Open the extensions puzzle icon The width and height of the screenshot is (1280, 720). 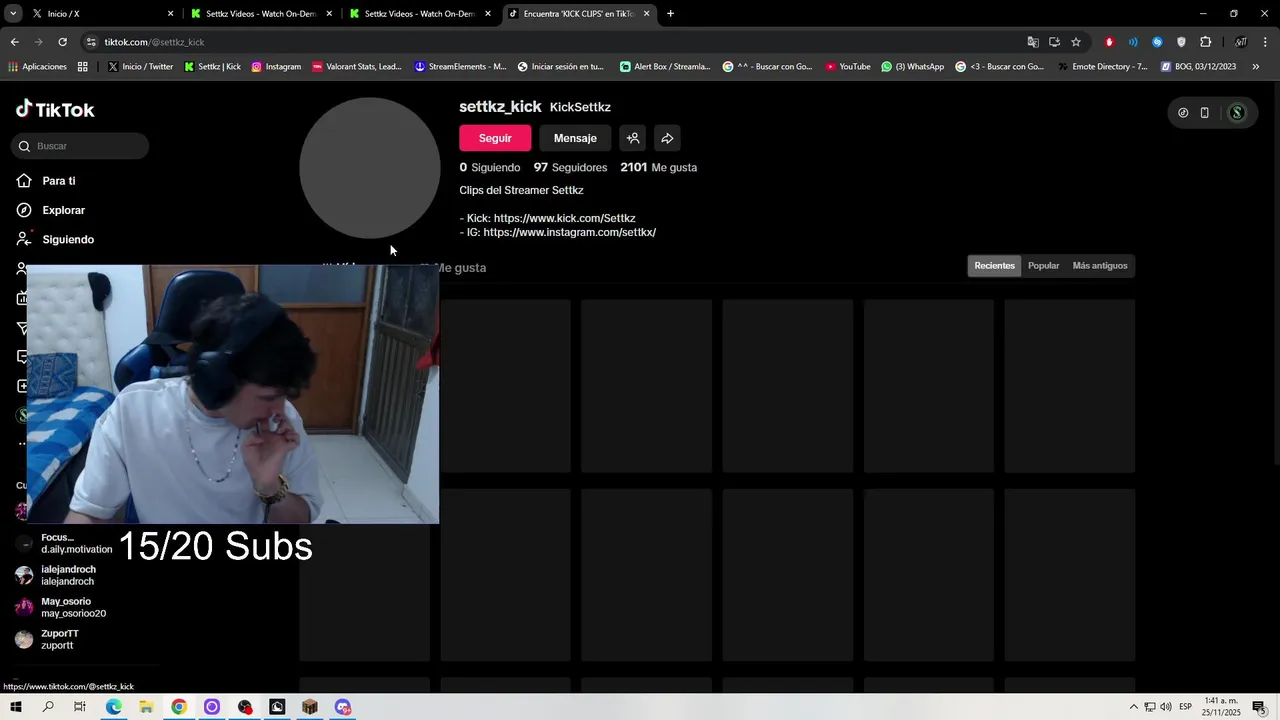[x=1205, y=42]
